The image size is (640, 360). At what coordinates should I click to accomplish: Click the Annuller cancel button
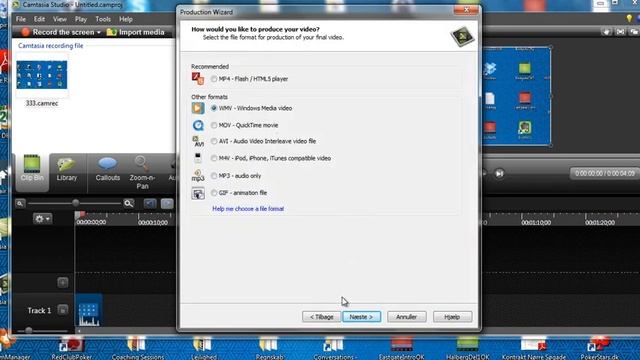[407, 317]
